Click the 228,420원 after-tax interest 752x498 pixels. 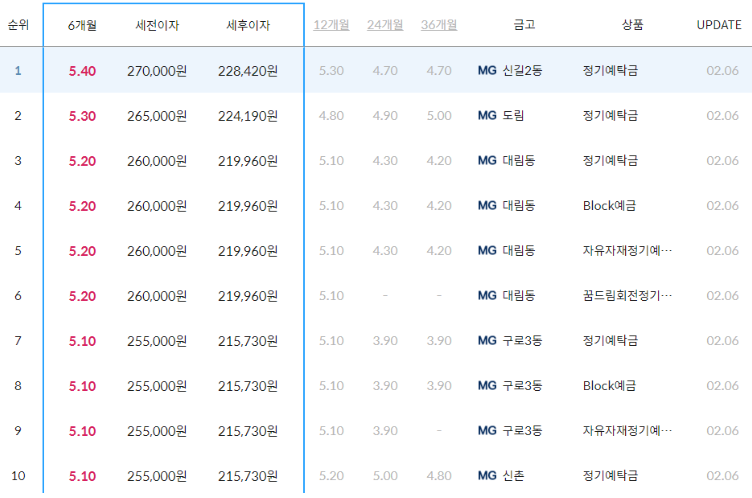(248, 71)
